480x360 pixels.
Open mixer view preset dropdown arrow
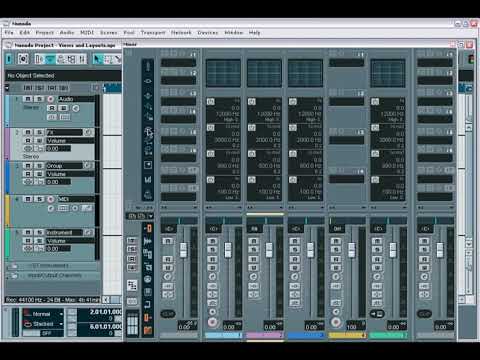pyautogui.click(x=151, y=216)
